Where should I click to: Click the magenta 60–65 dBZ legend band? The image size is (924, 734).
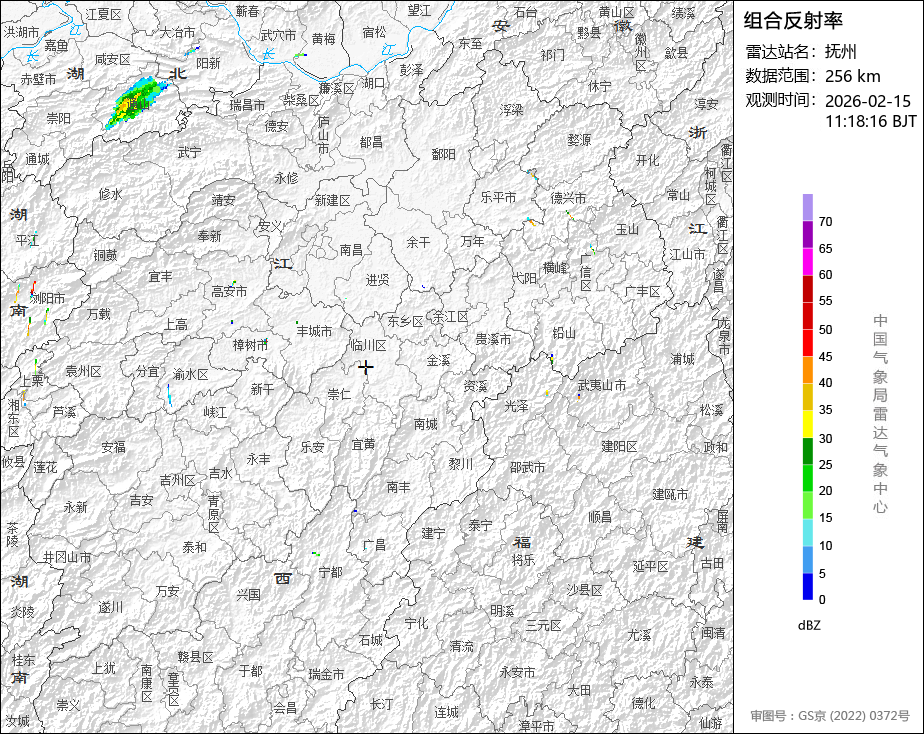pyautogui.click(x=807, y=262)
